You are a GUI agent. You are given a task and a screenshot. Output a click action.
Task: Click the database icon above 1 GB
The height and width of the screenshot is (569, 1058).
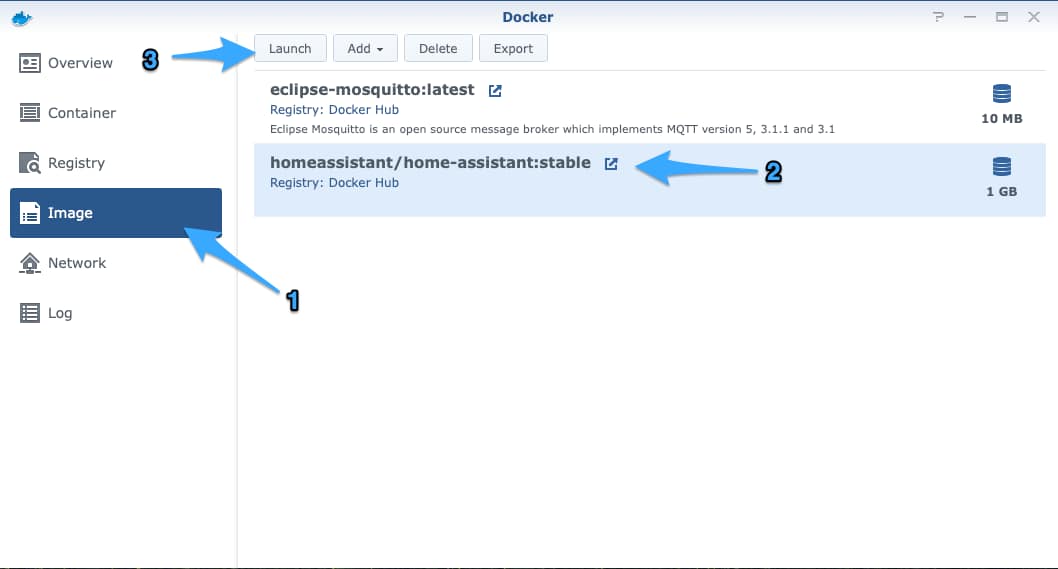(x=1001, y=167)
